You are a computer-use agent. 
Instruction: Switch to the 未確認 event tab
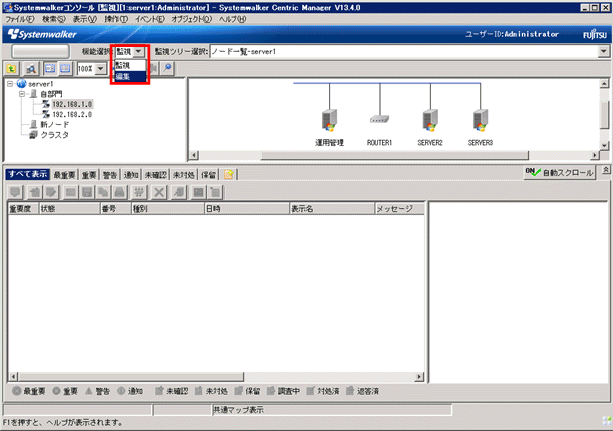(156, 175)
